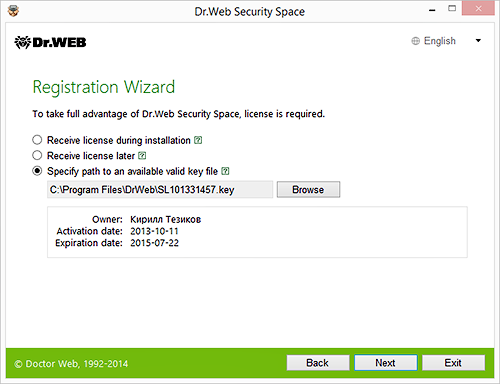Viewport: 500px width, 384px height.
Task: Exit the Registration Wizard
Action: tap(453, 363)
